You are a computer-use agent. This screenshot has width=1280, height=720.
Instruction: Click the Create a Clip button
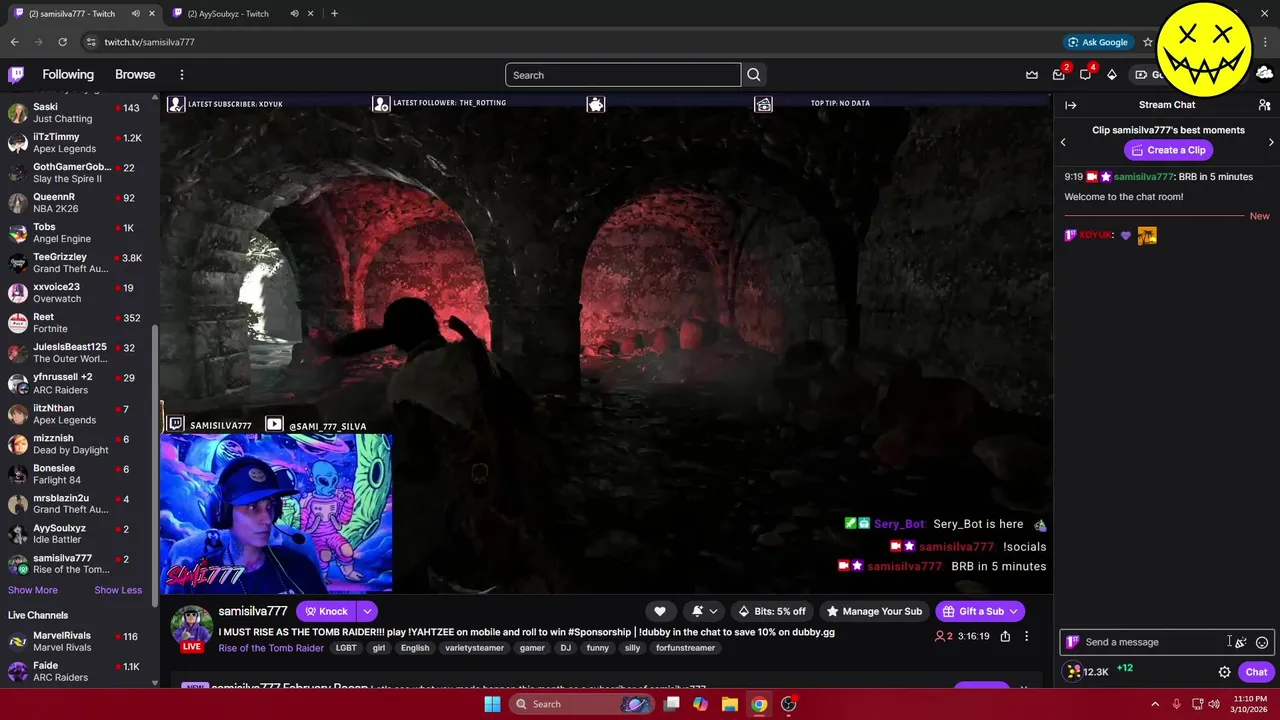[1168, 150]
